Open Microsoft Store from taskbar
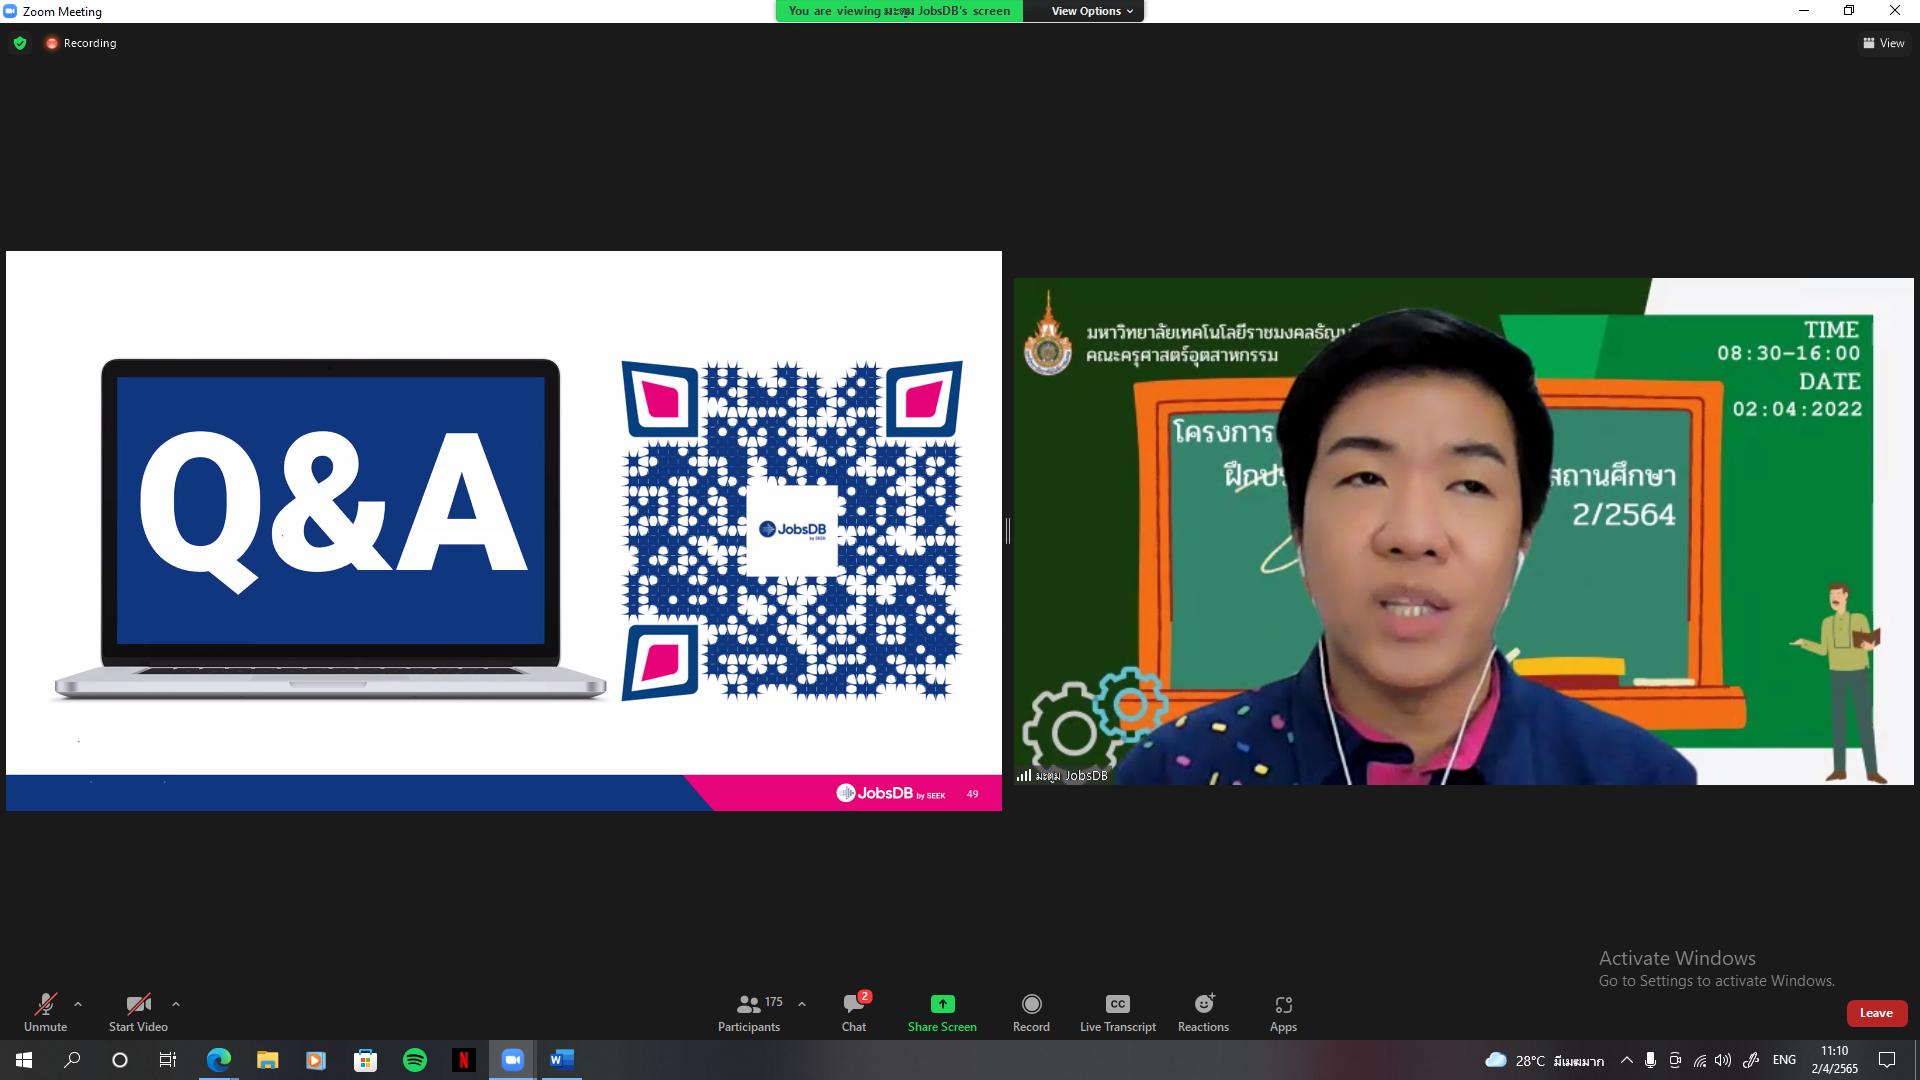Screen dimensions: 1920x1080 coord(365,1060)
